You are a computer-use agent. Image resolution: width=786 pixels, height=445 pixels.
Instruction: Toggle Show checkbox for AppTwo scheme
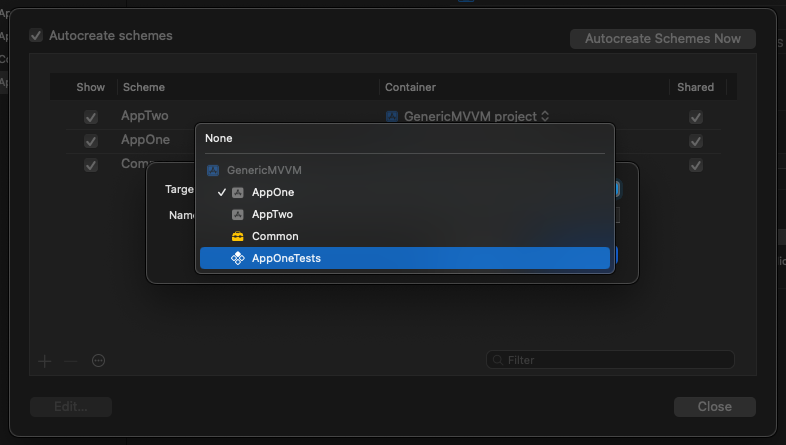91,117
